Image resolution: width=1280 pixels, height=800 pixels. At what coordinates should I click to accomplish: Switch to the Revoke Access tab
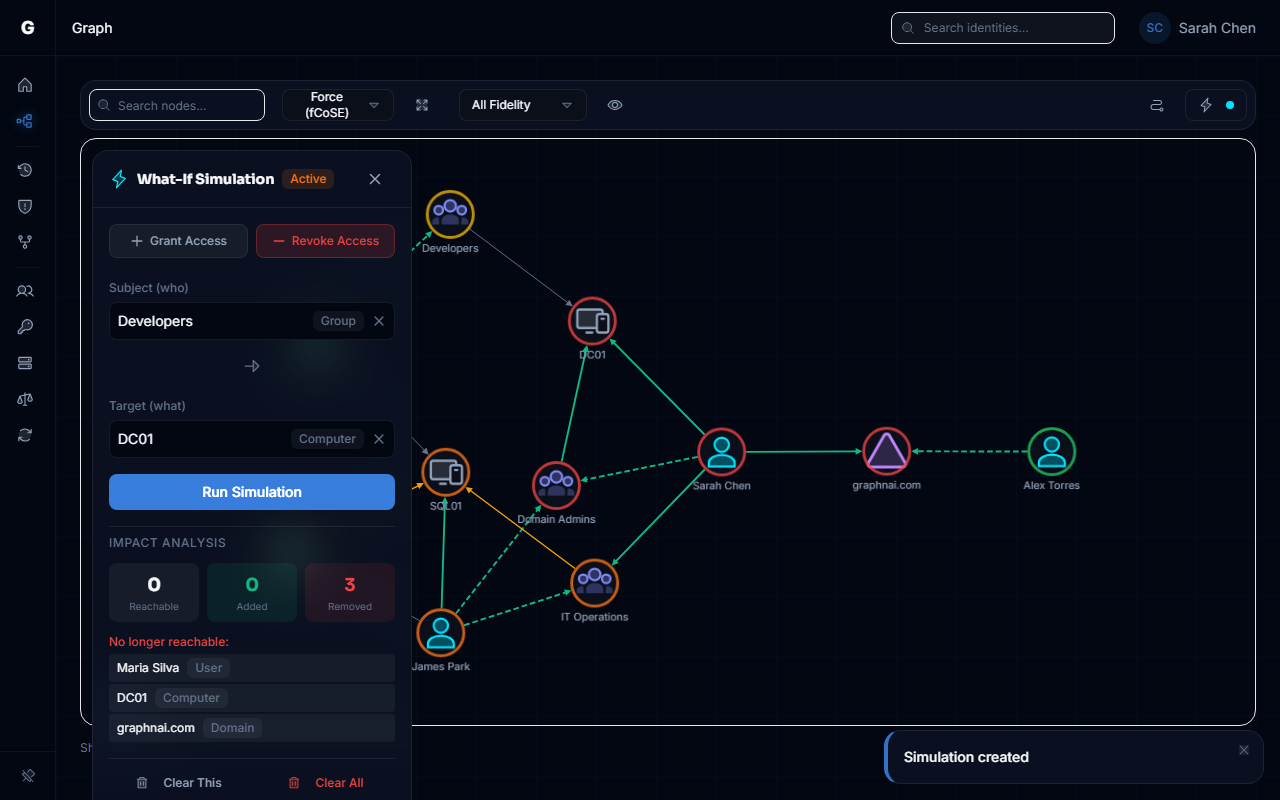pos(325,240)
